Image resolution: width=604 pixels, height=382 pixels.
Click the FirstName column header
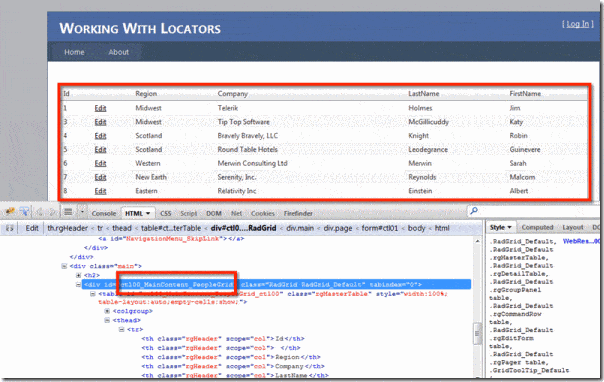click(x=525, y=94)
